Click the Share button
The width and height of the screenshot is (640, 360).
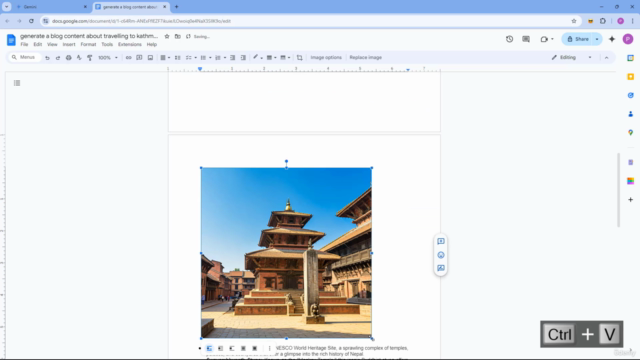tap(578, 39)
